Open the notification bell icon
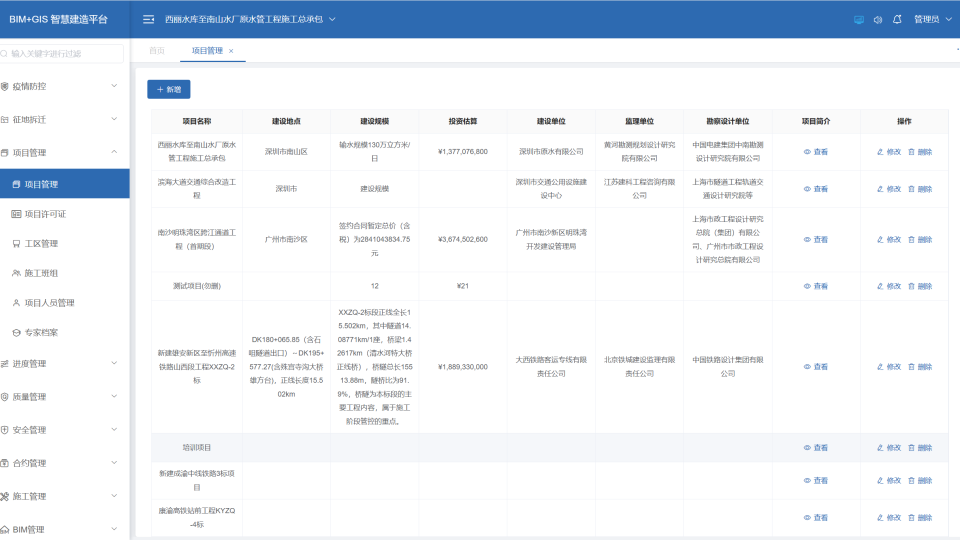Image resolution: width=960 pixels, height=540 pixels. pyautogui.click(x=897, y=19)
